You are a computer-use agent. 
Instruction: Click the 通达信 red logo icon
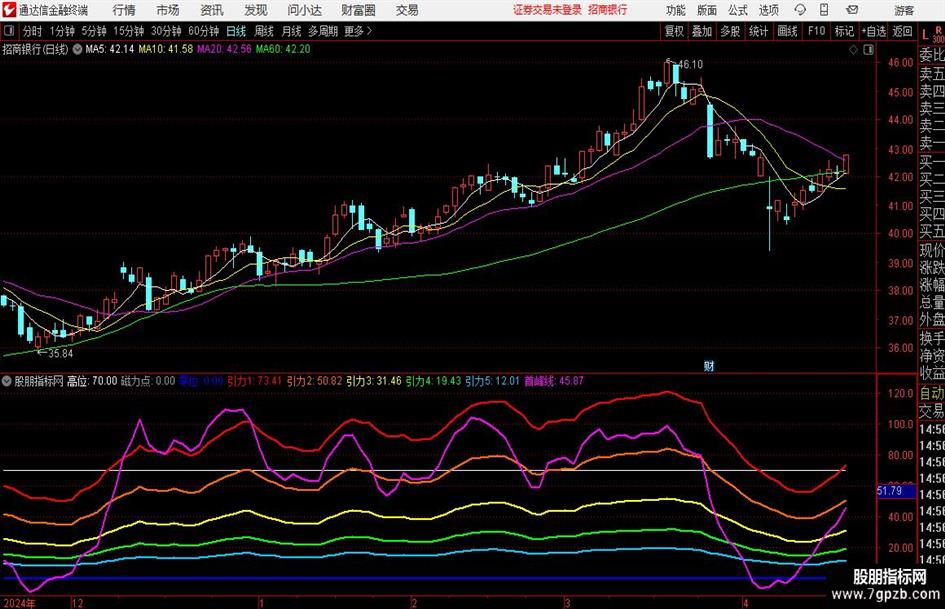[9, 10]
